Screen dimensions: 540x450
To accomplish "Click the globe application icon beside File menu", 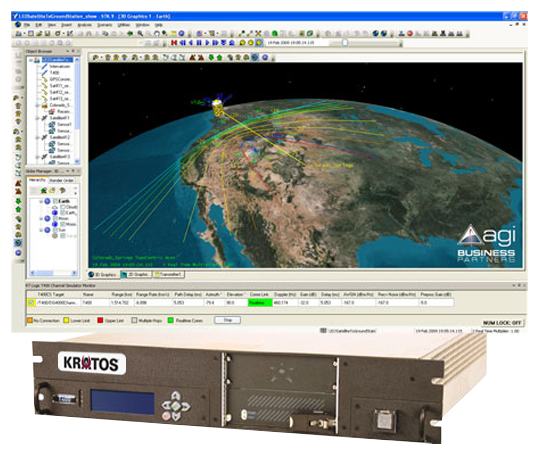I will [x=18, y=25].
